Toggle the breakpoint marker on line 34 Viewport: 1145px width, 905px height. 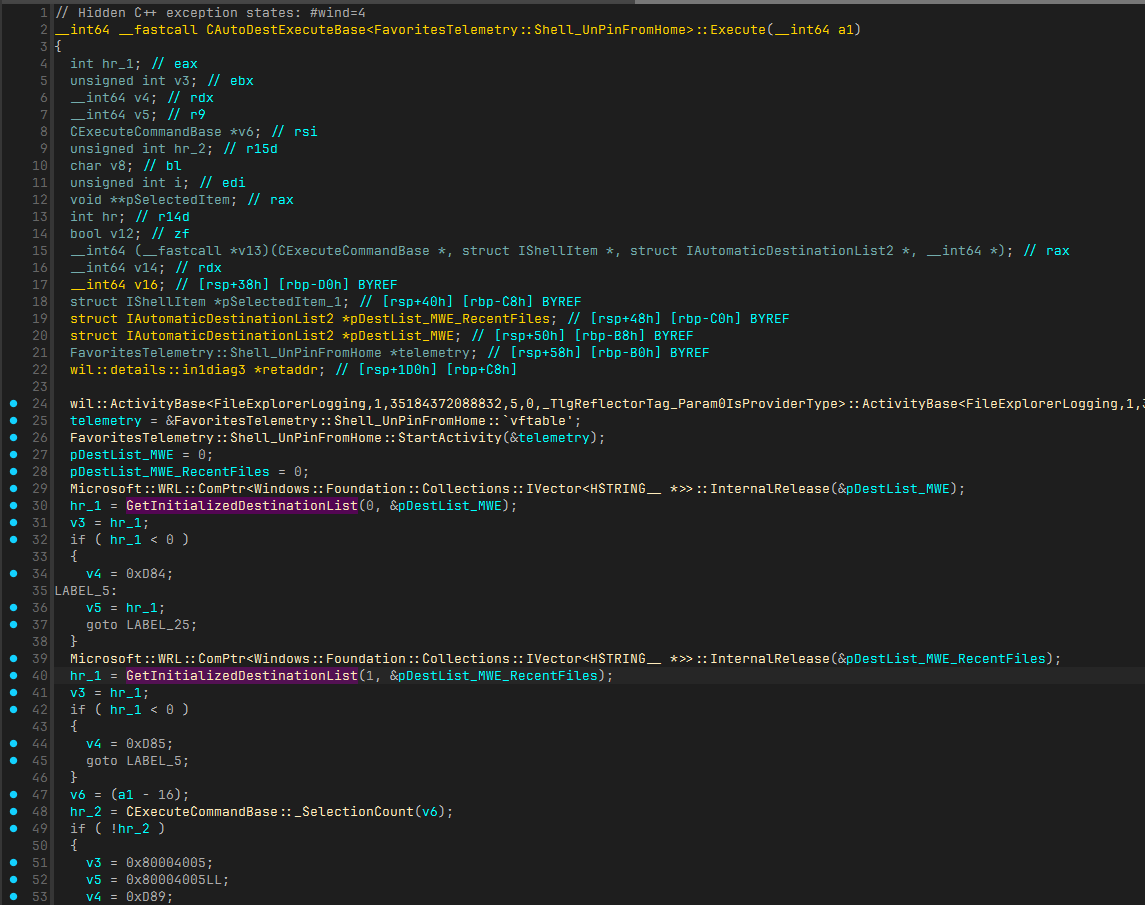(x=13, y=574)
